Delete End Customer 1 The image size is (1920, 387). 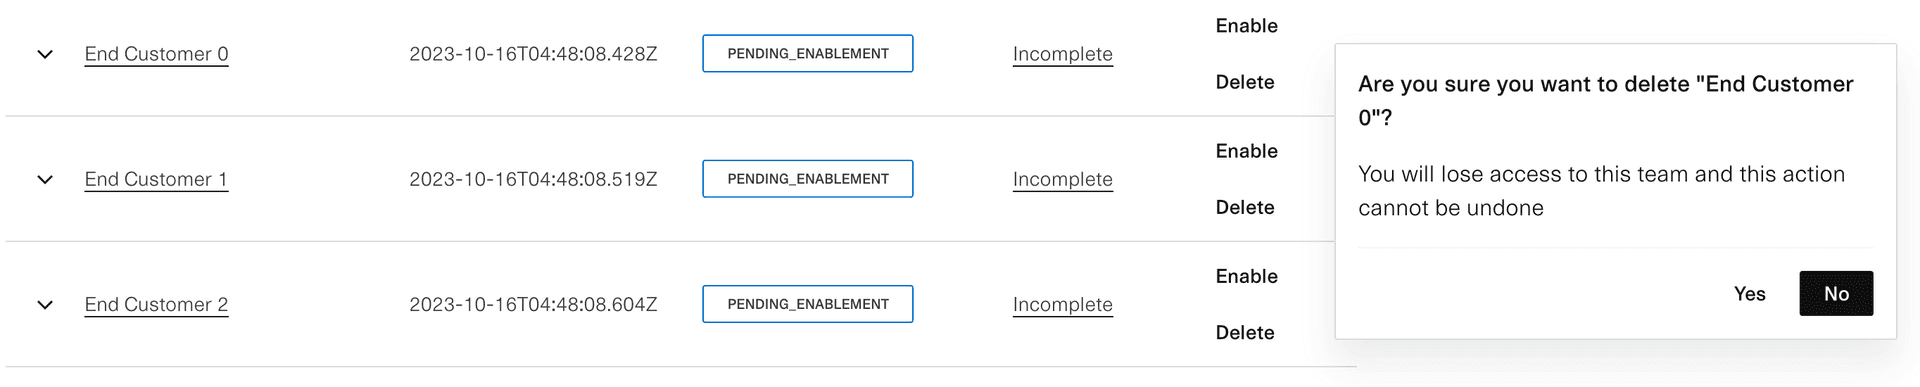coord(1245,207)
